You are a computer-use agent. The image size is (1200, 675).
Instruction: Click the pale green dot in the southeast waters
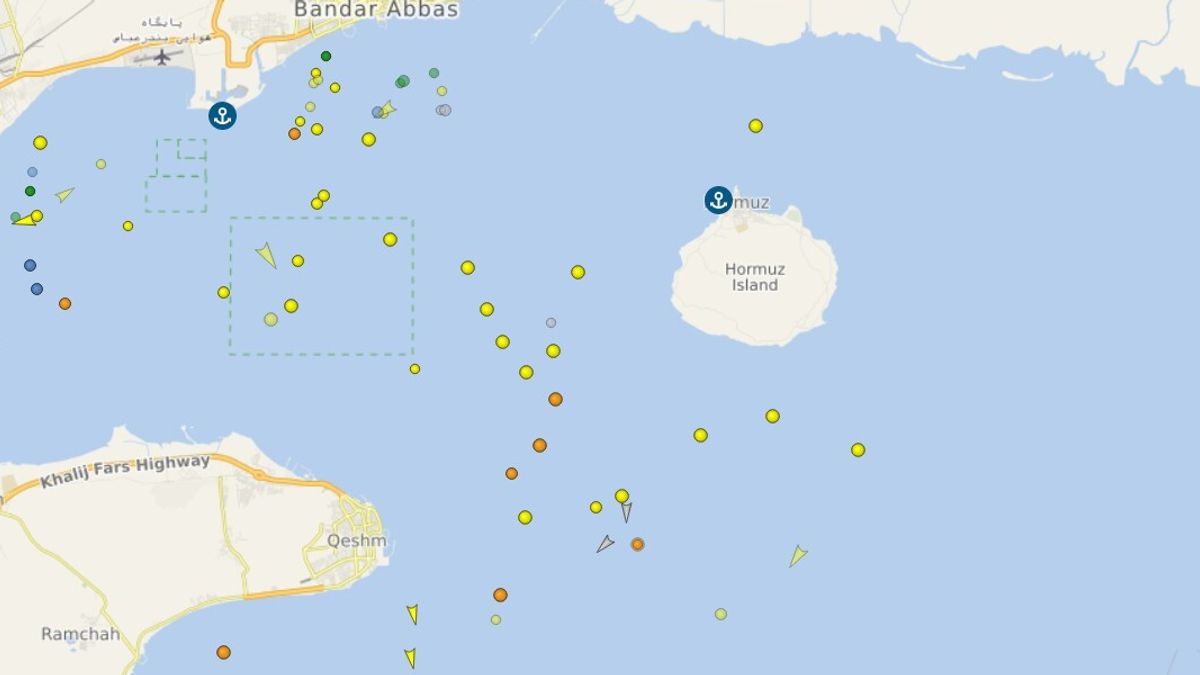721,614
